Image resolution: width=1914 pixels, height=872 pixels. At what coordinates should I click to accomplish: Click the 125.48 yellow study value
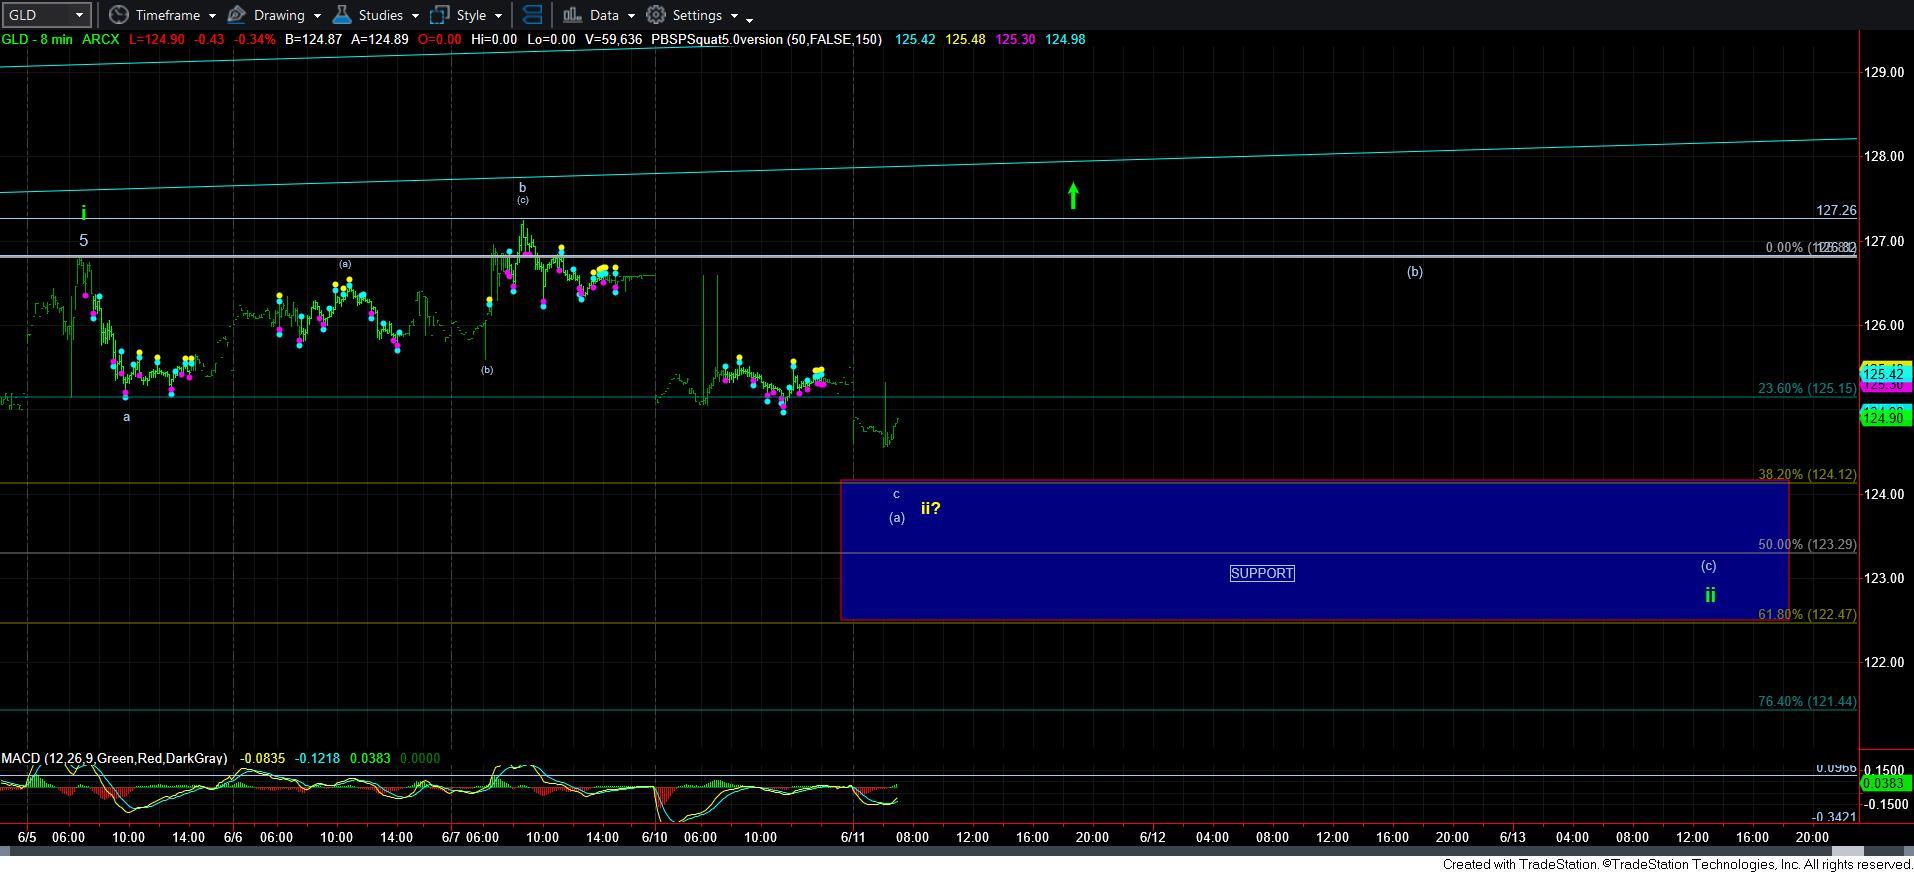point(966,39)
